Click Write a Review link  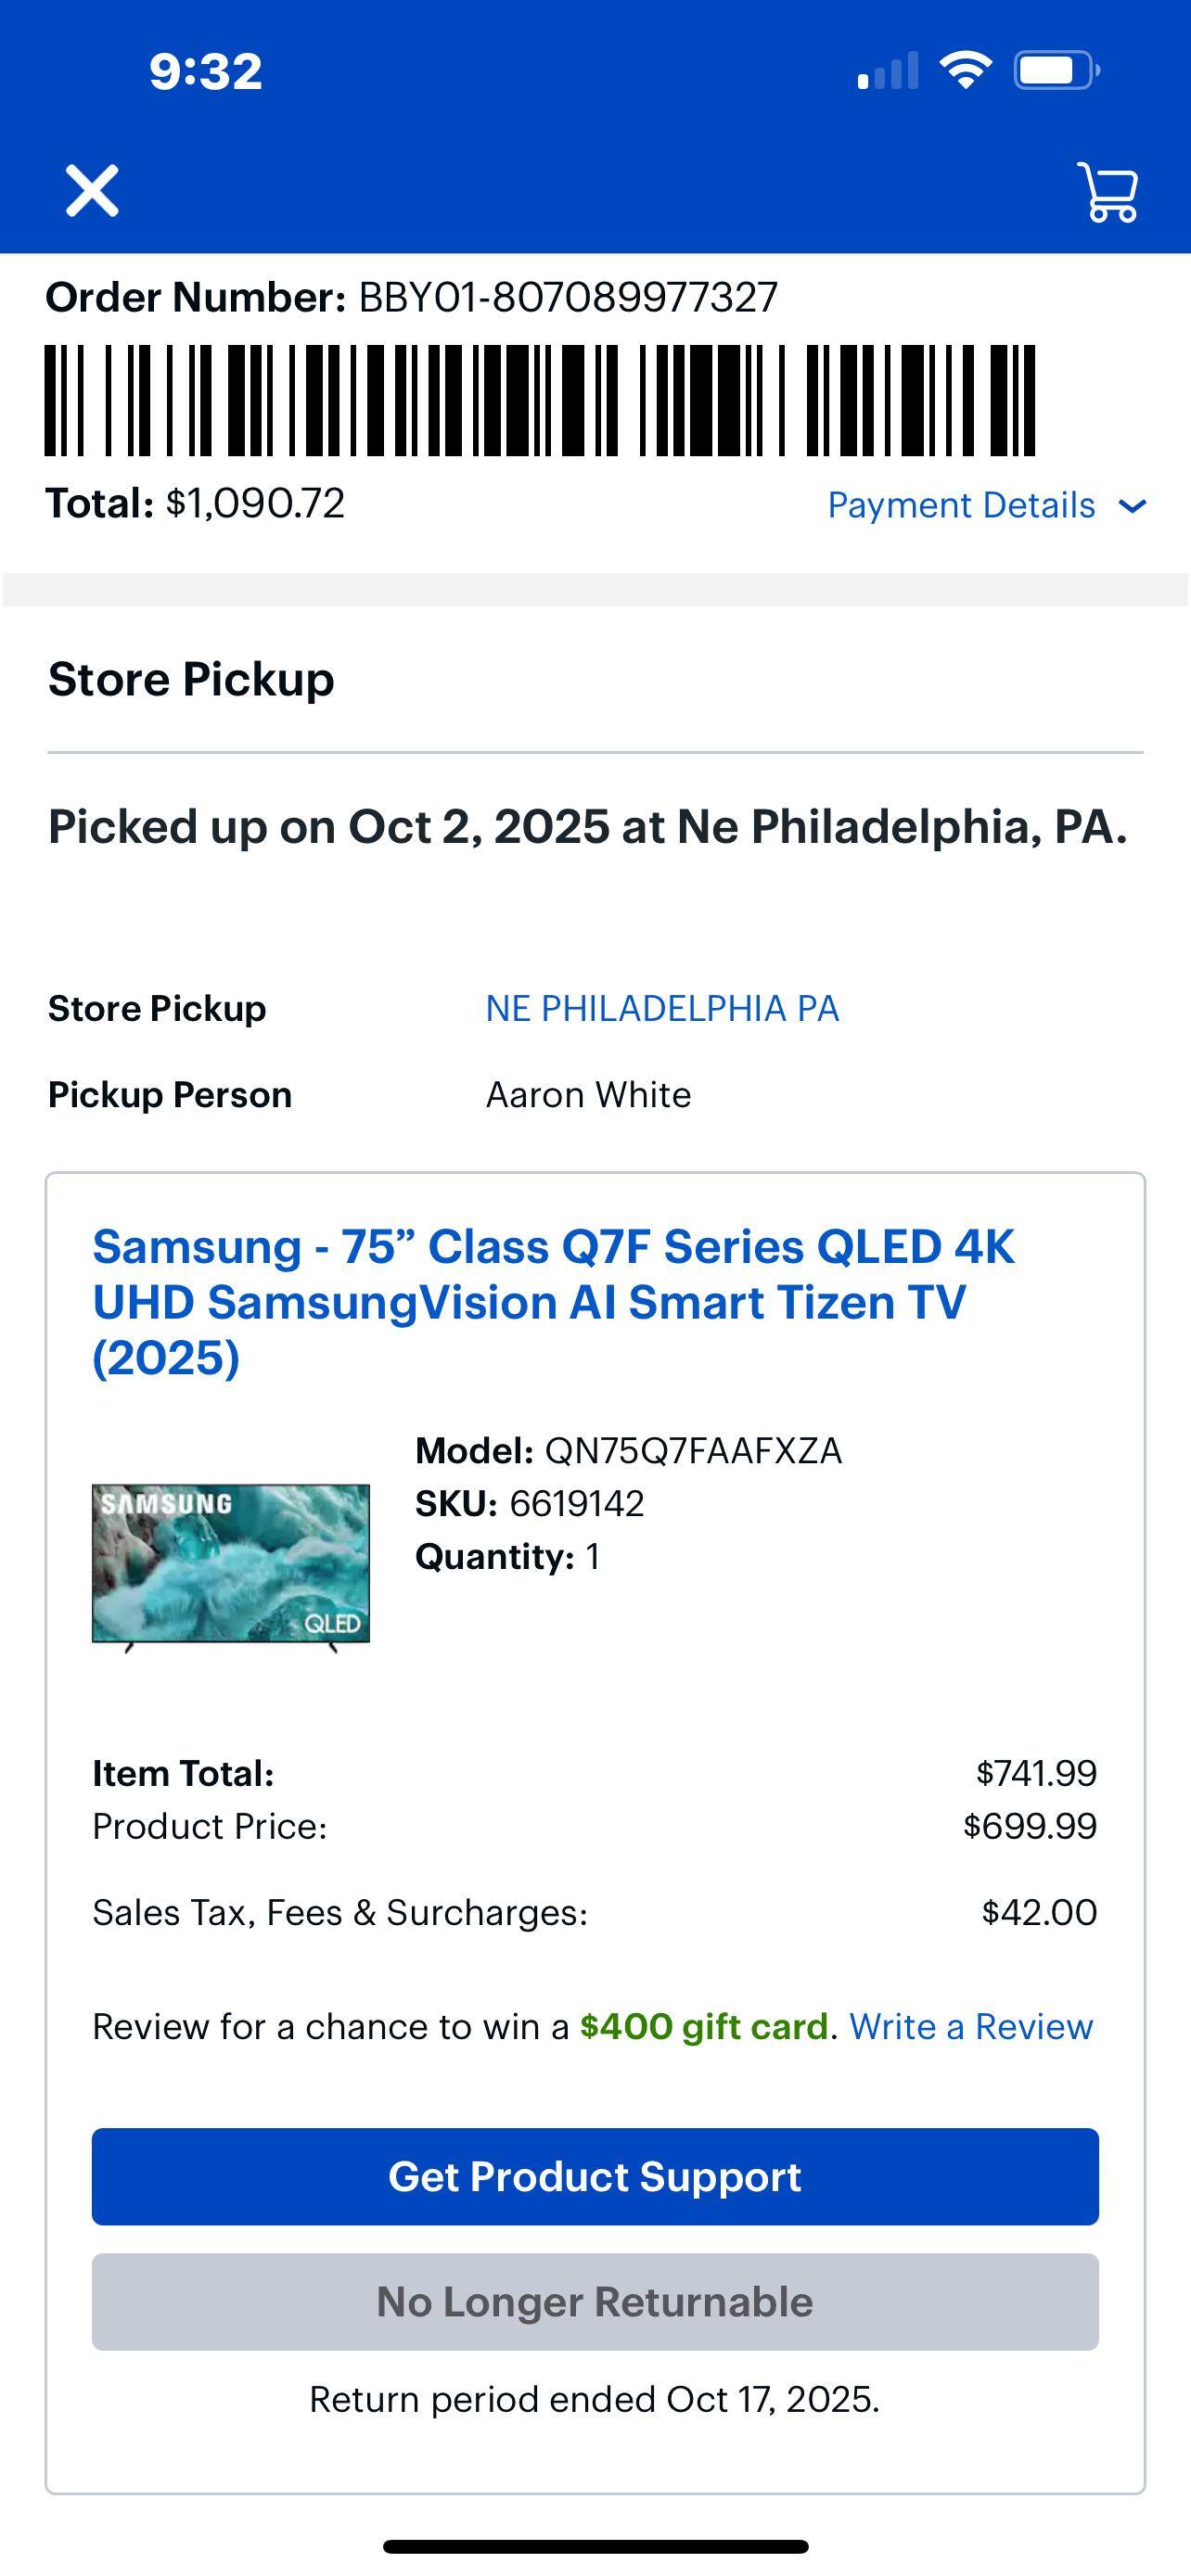click(x=971, y=2026)
